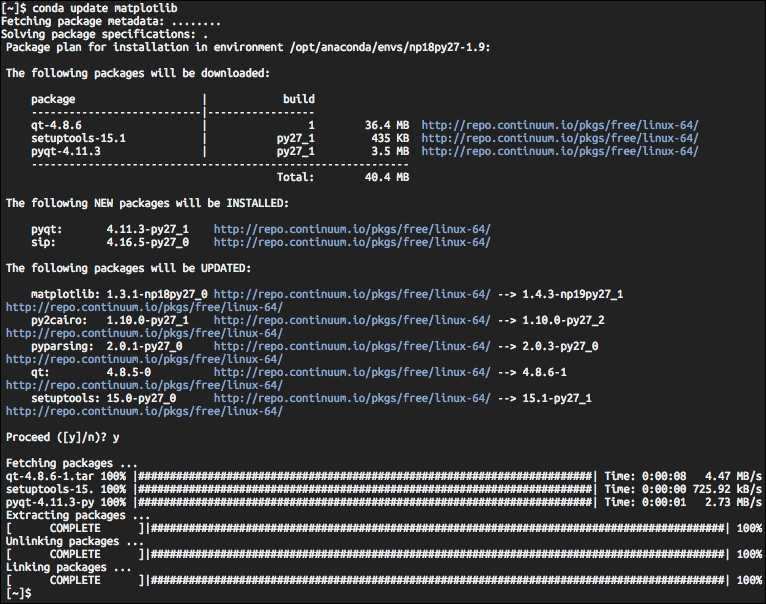This screenshot has width=766, height=604.
Task: Click the pyqt-4.11.3-py download progress bar
Action: [x=365, y=502]
